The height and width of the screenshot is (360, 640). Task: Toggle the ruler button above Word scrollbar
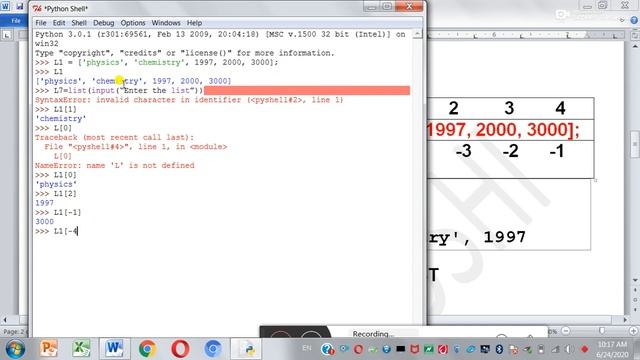[635, 36]
